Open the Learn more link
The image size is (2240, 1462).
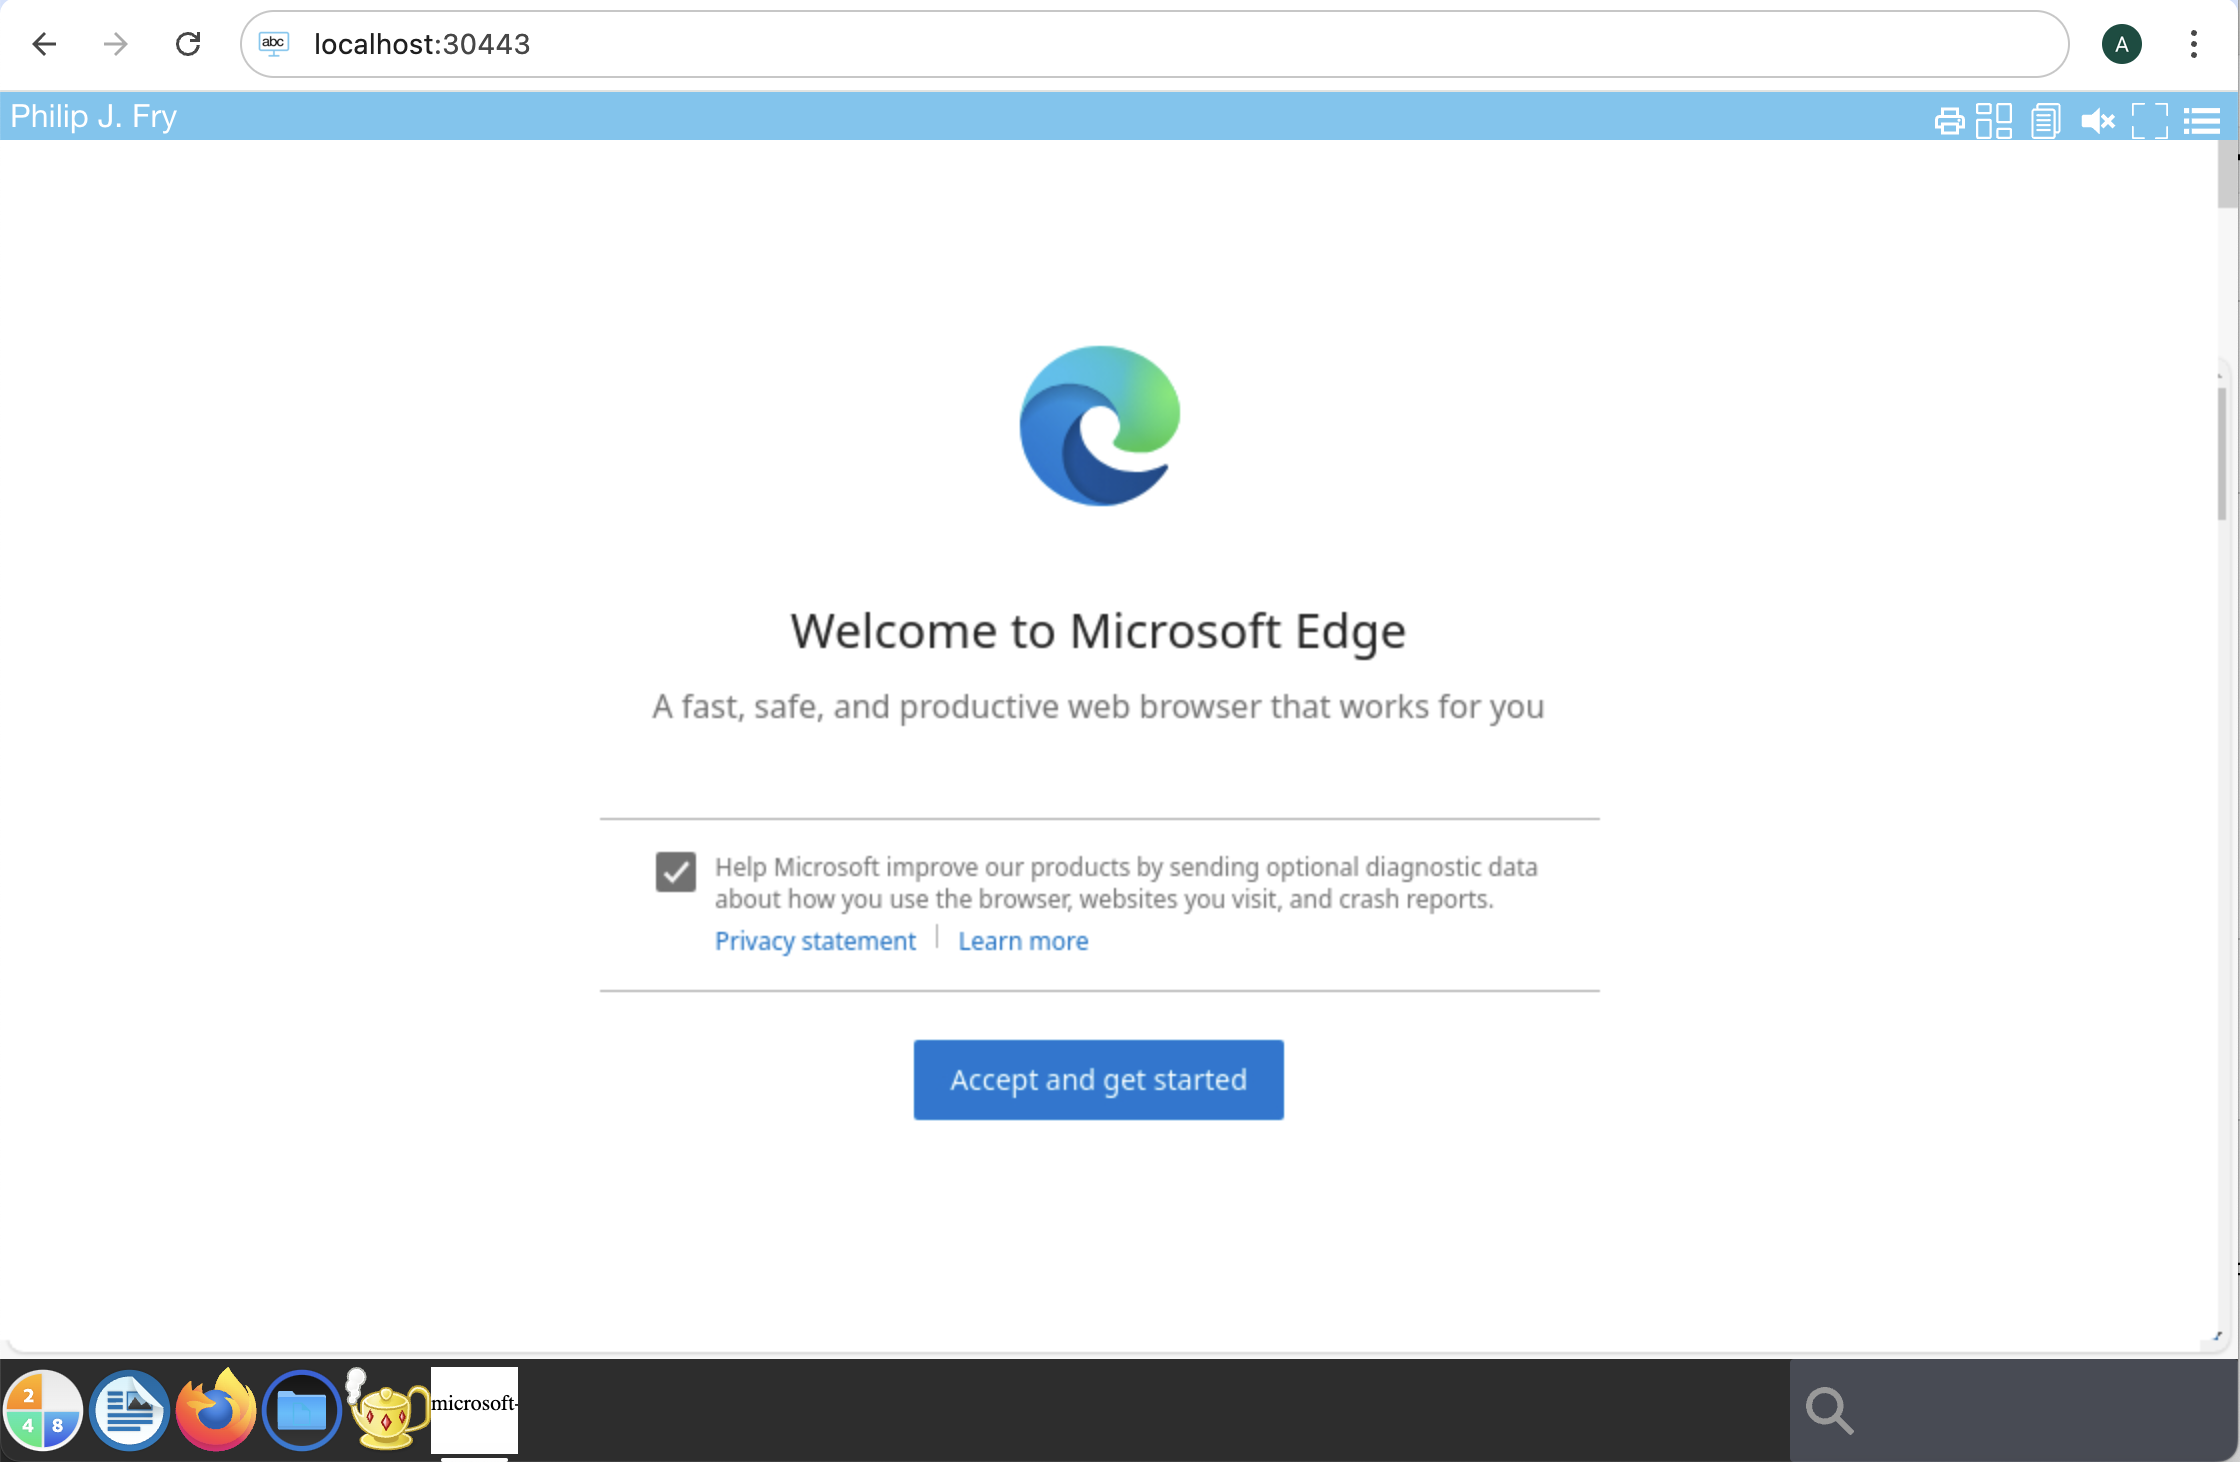[1023, 941]
